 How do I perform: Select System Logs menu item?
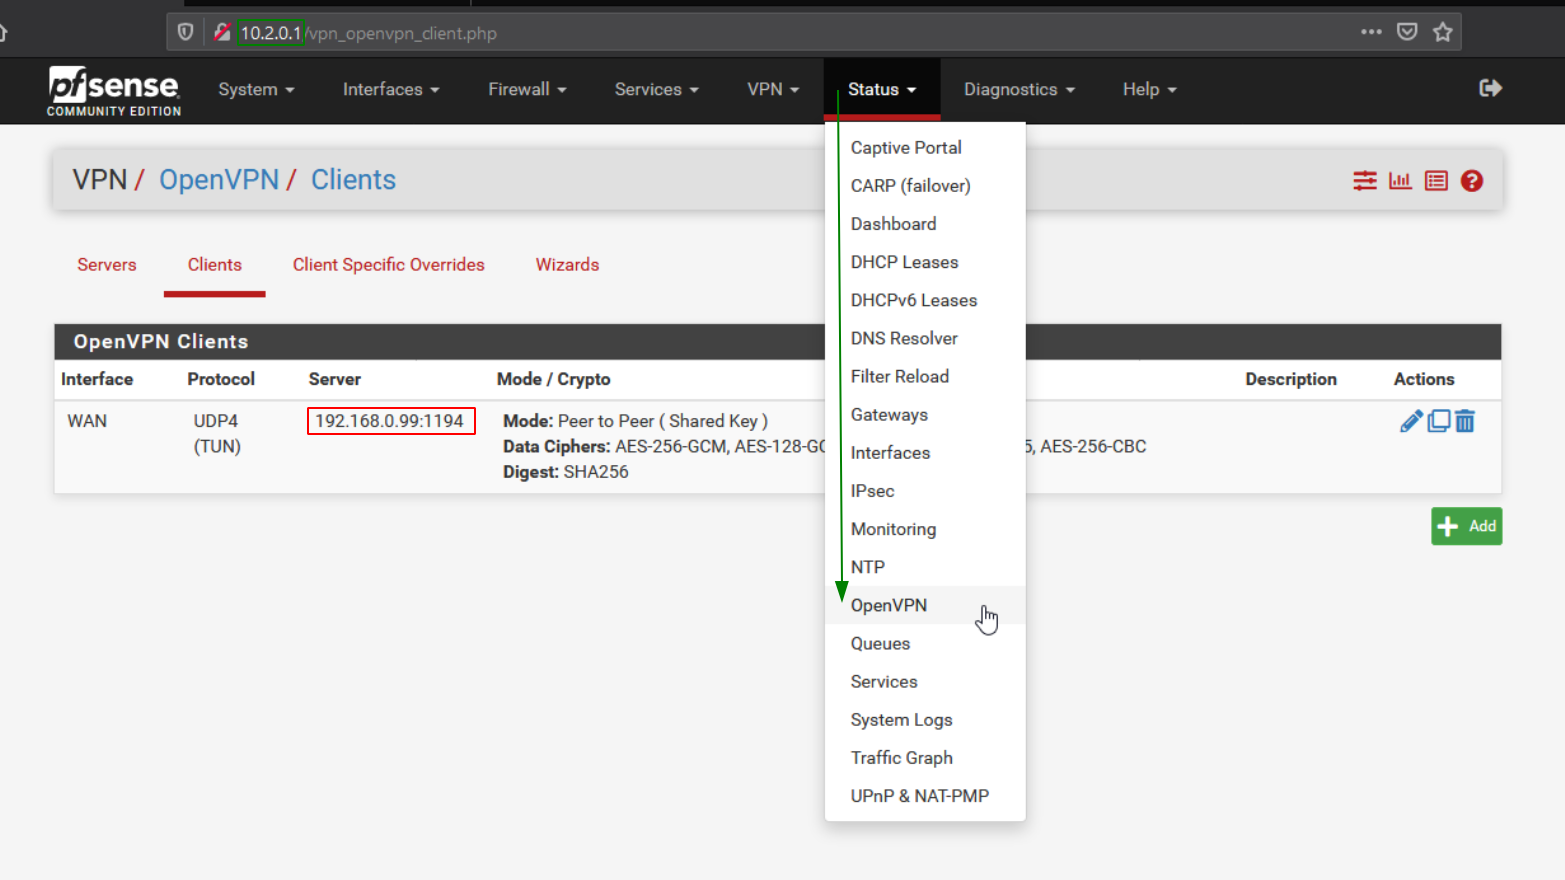click(925, 720)
